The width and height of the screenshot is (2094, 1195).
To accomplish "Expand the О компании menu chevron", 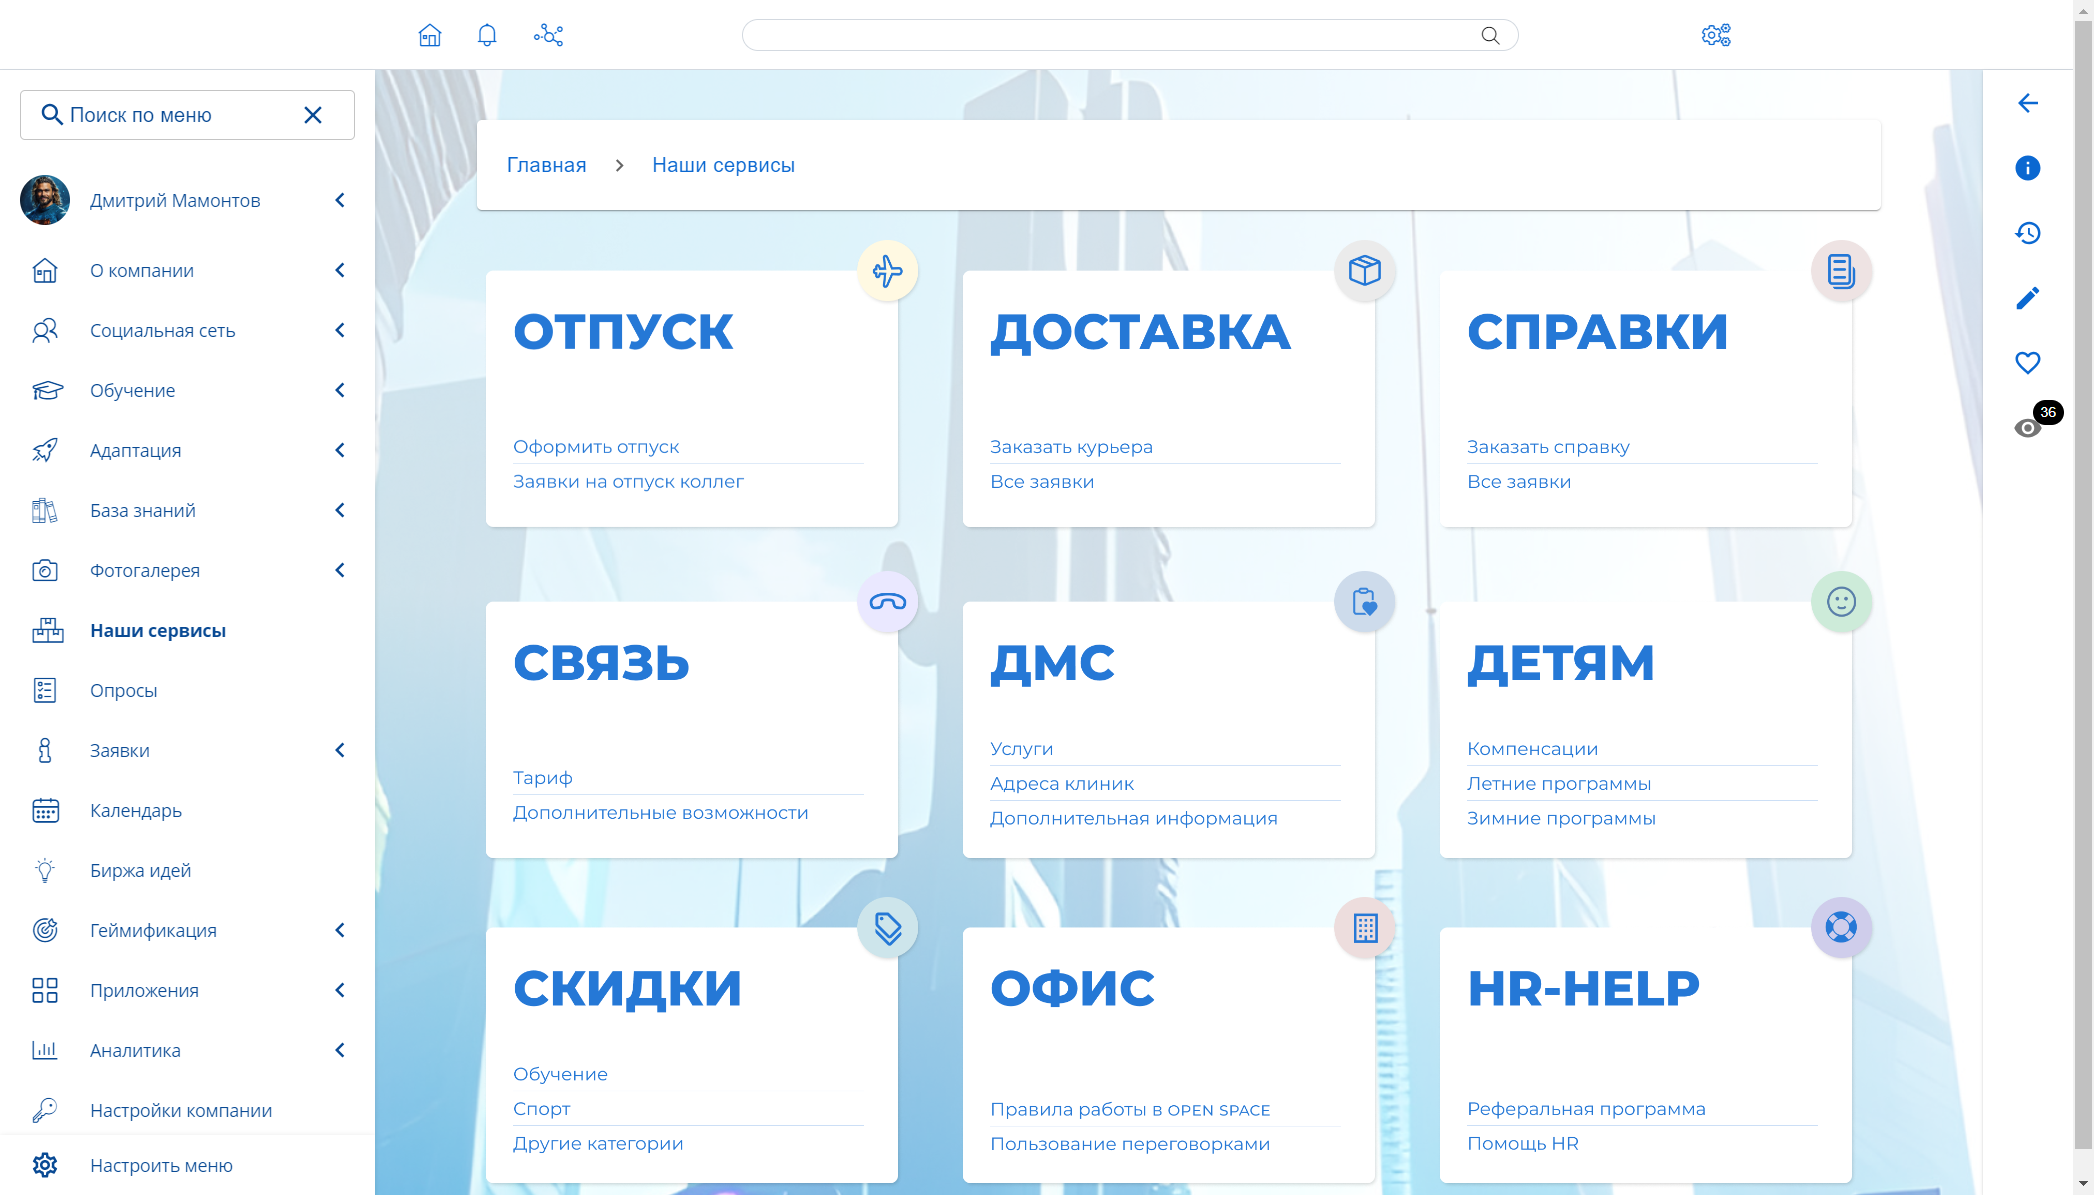I will coord(340,270).
